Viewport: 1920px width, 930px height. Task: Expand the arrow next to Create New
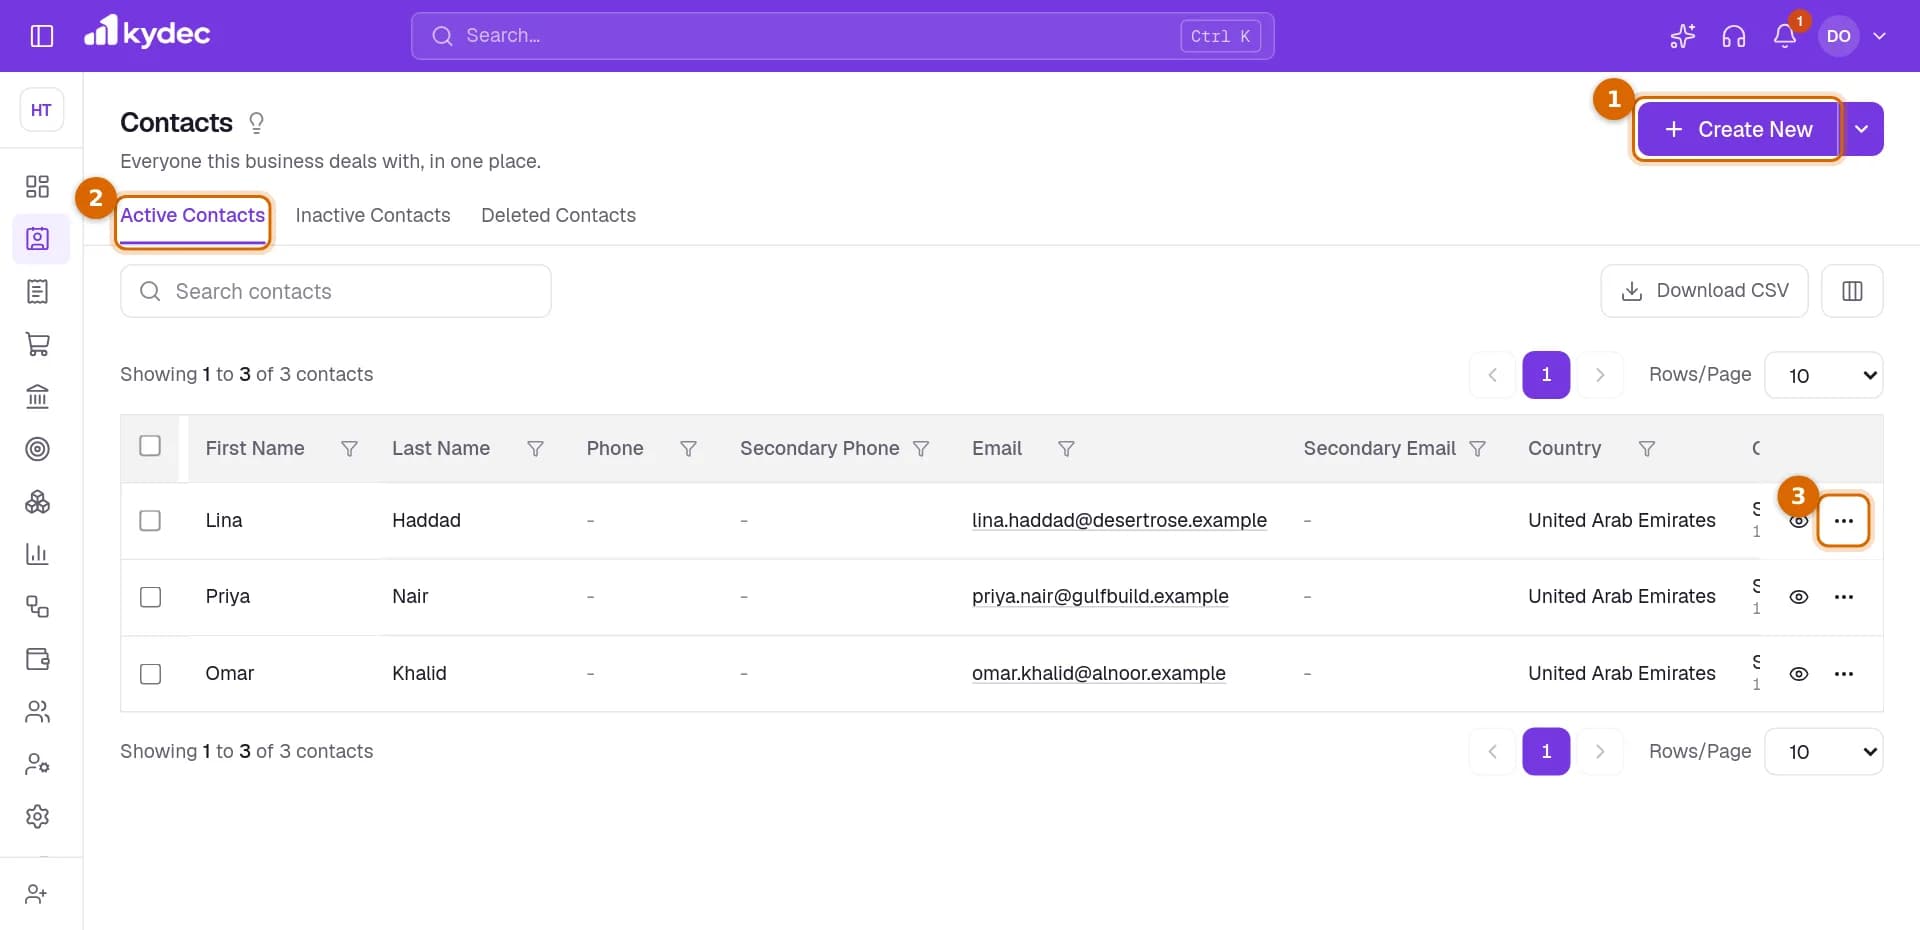click(1862, 129)
